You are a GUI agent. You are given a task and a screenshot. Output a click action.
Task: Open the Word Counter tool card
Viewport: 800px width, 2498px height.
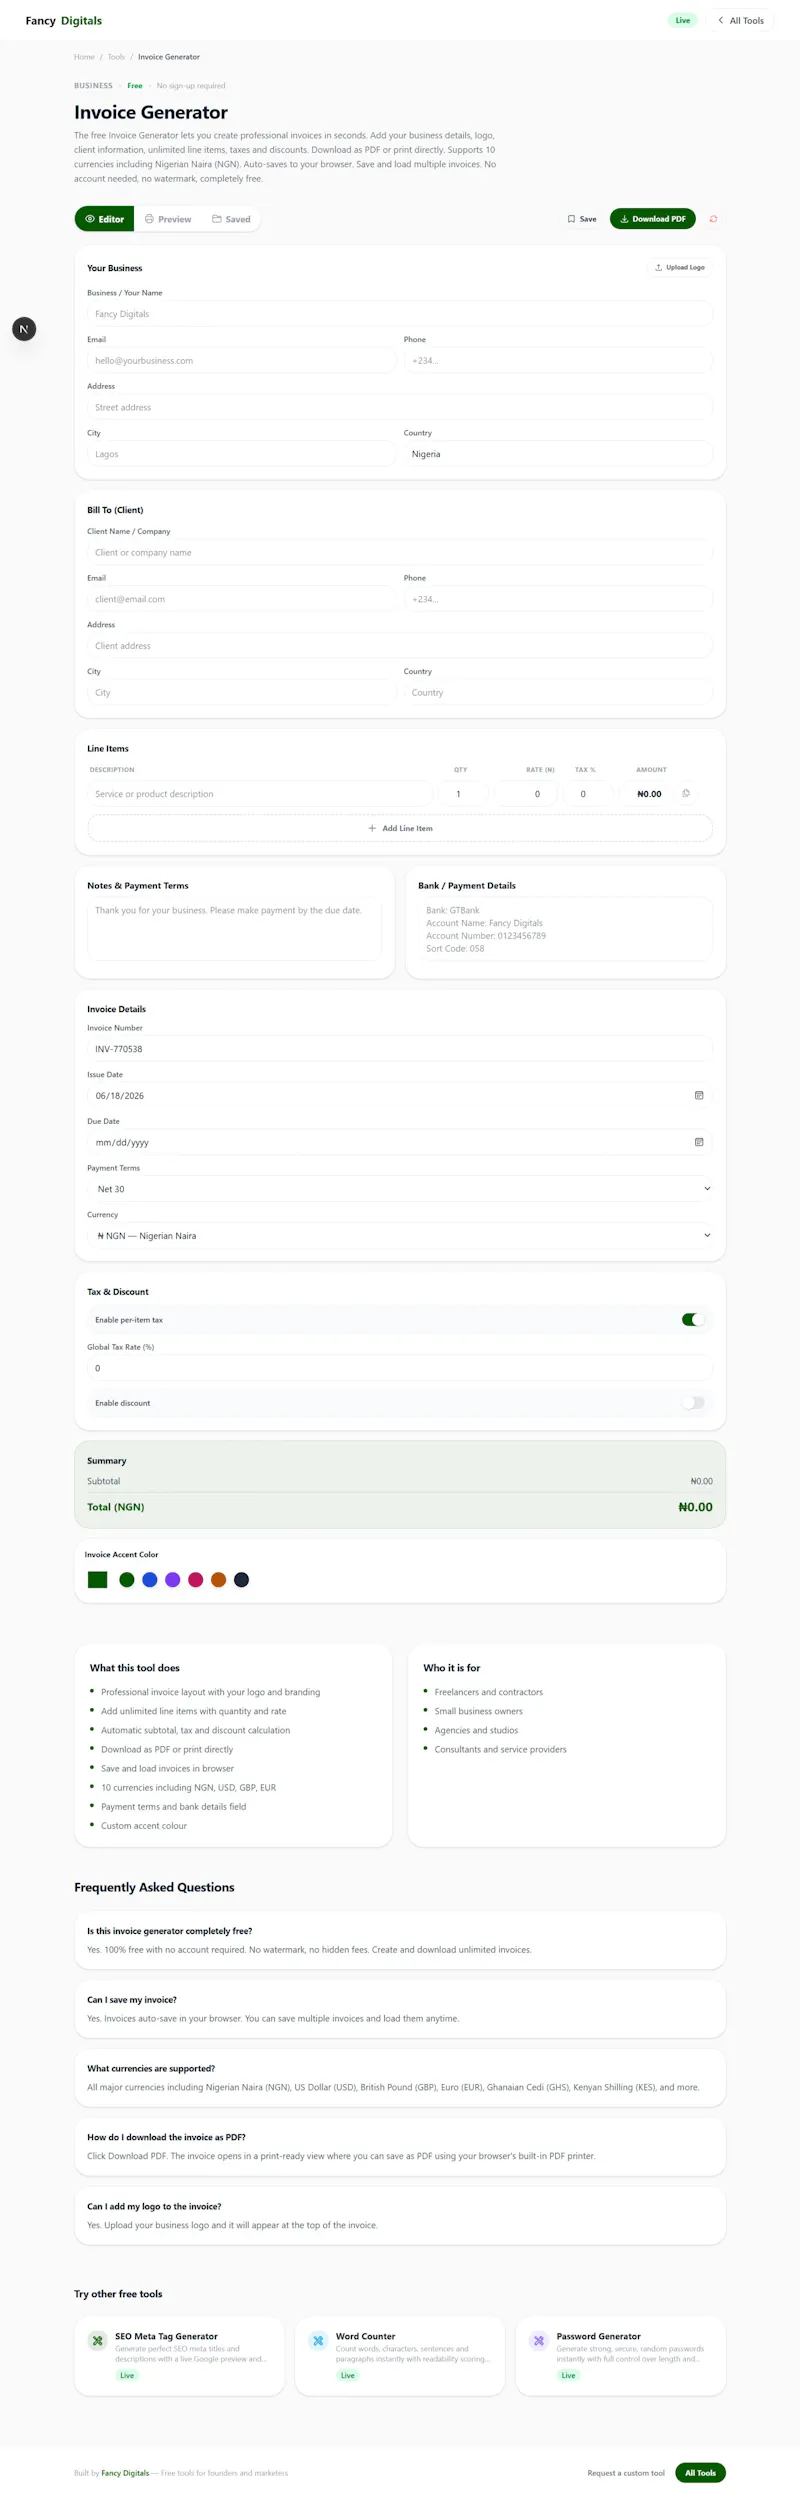[400, 2355]
